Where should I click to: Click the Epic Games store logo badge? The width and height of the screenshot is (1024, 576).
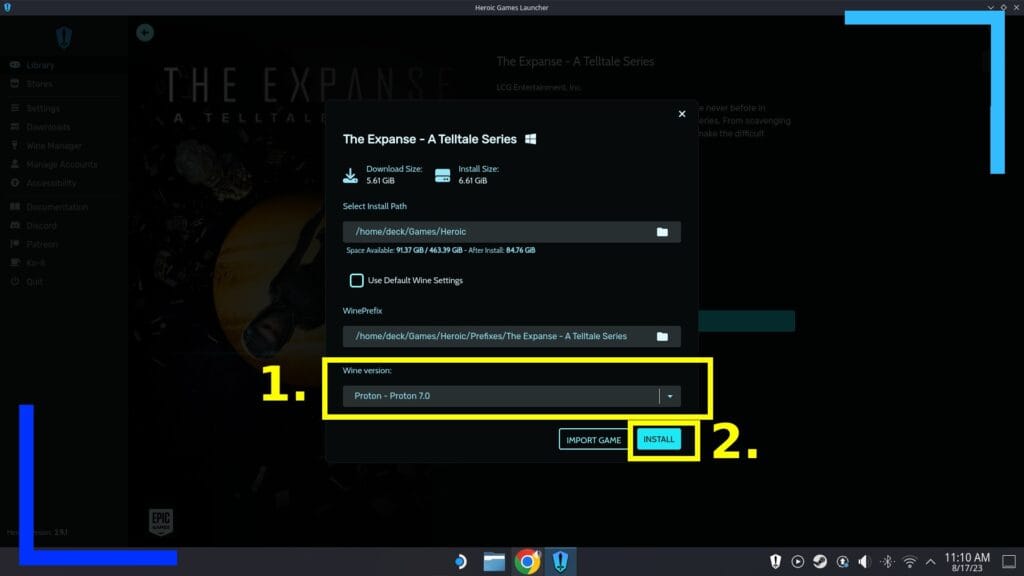pyautogui.click(x=161, y=522)
